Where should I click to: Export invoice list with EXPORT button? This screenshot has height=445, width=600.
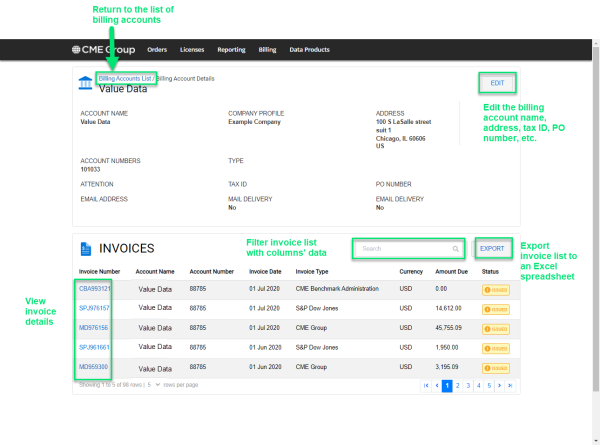pyautogui.click(x=492, y=248)
